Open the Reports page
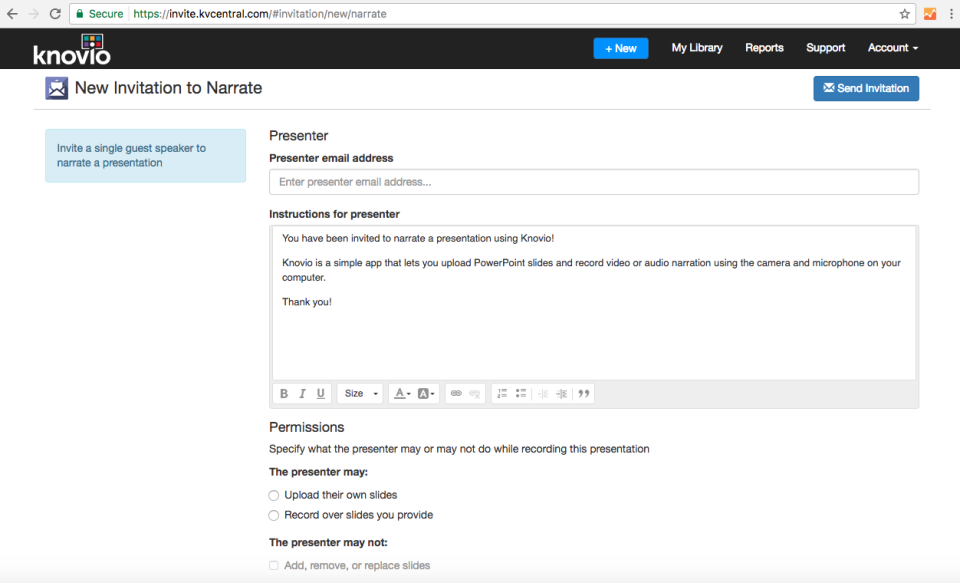Image resolution: width=960 pixels, height=583 pixels. click(764, 47)
